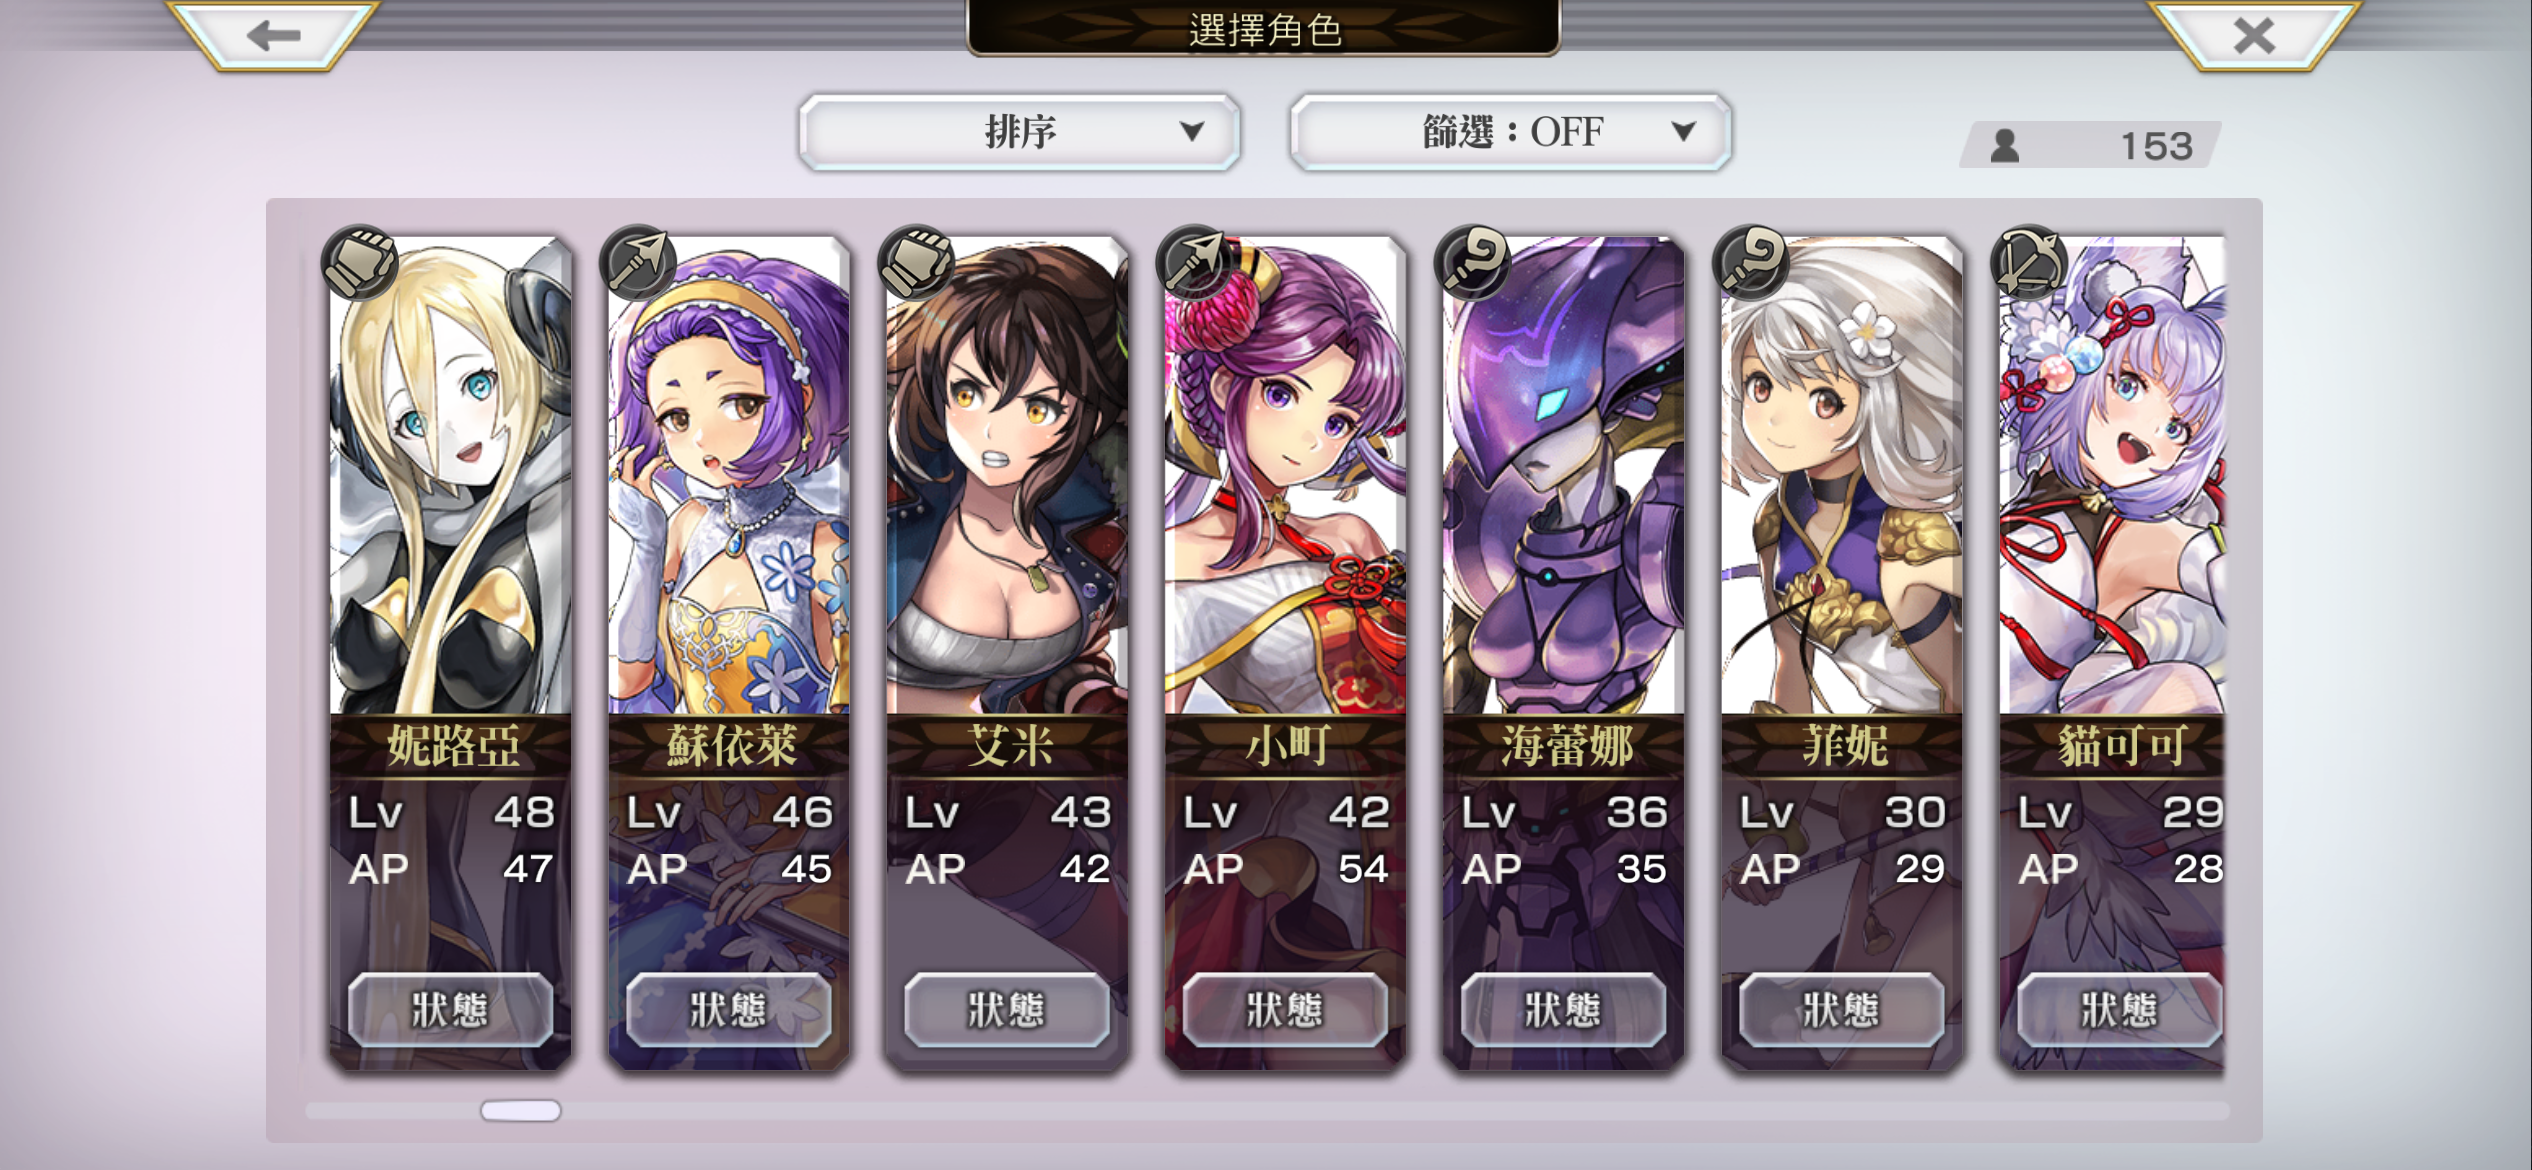
Task: Click the staff class icon on 菲妮
Action: click(1750, 263)
